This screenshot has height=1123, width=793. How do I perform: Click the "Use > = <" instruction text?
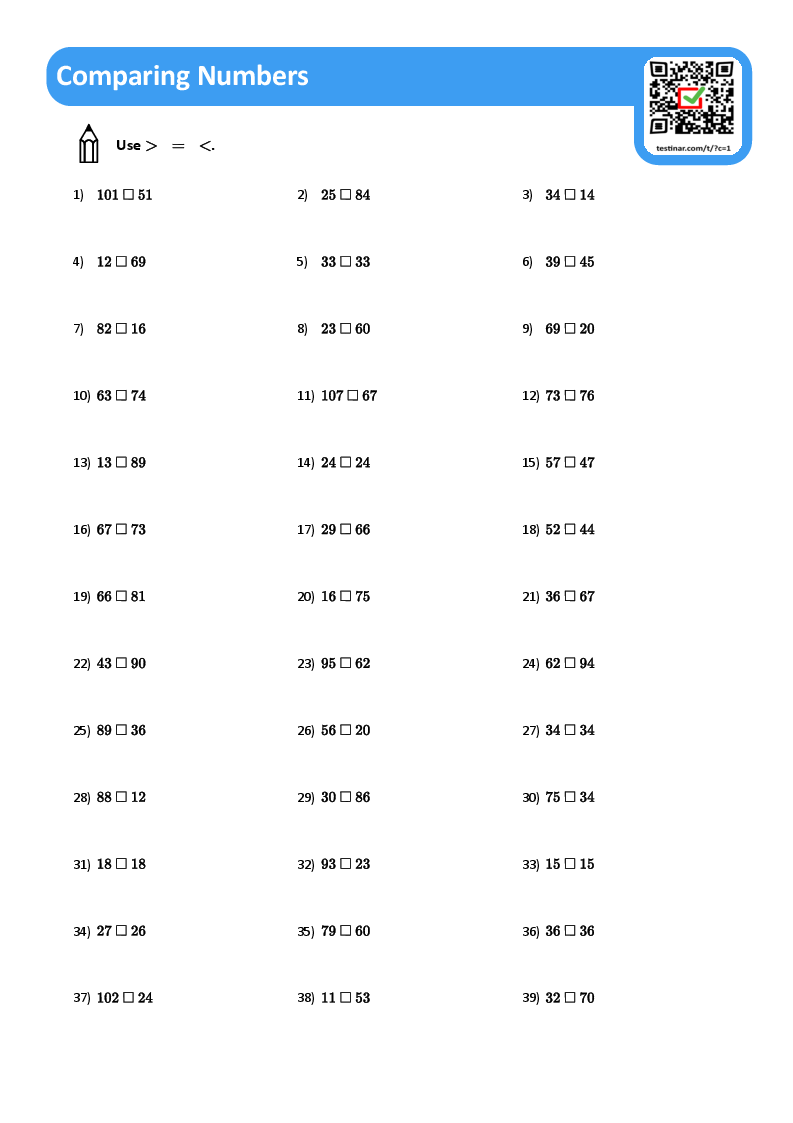pyautogui.click(x=165, y=145)
